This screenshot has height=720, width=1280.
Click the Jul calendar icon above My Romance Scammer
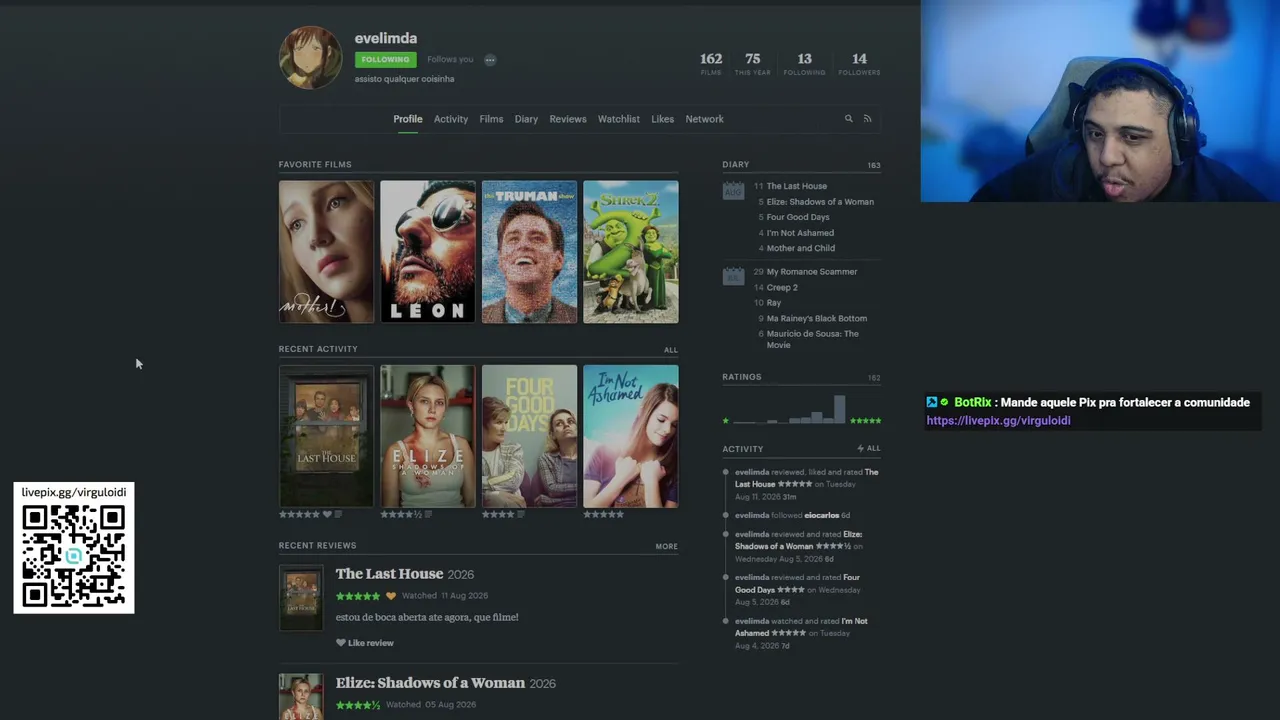(x=733, y=275)
